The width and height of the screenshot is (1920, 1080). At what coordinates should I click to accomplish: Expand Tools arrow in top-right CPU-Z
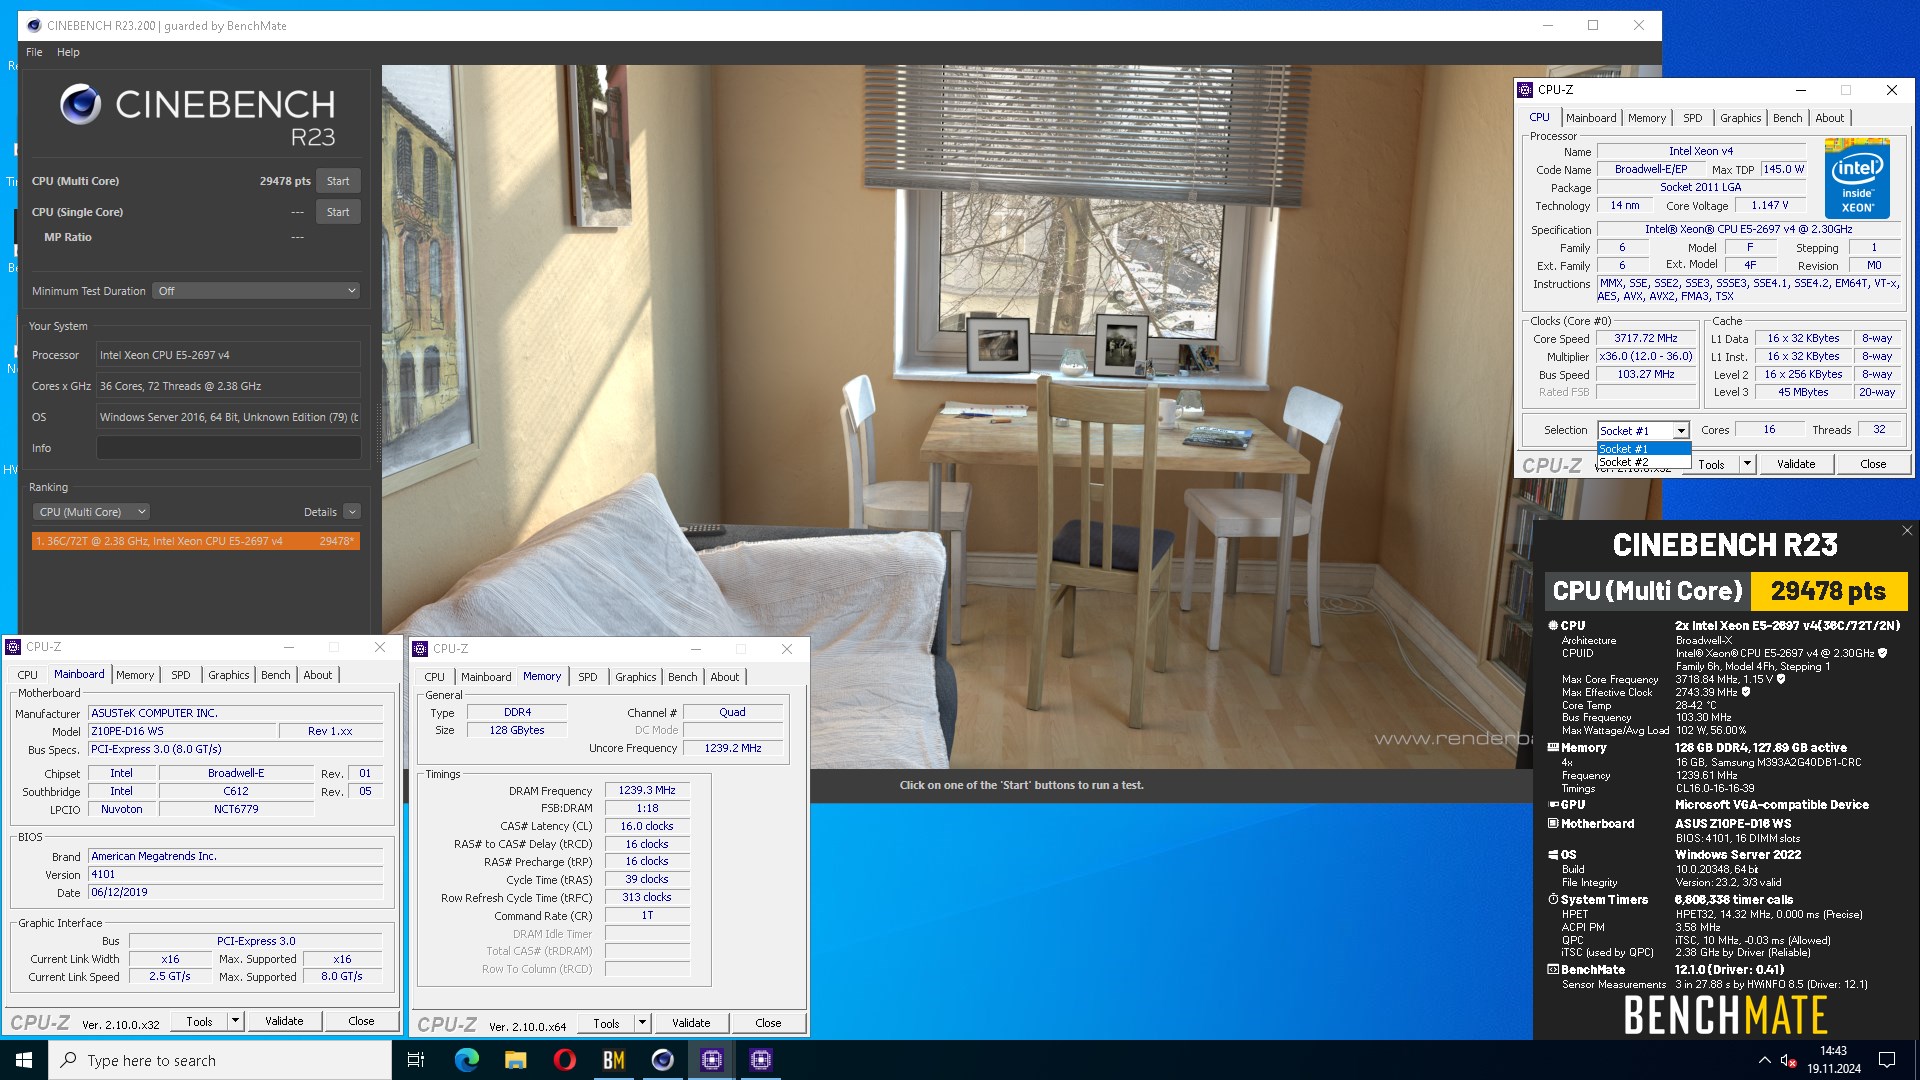(x=1747, y=464)
